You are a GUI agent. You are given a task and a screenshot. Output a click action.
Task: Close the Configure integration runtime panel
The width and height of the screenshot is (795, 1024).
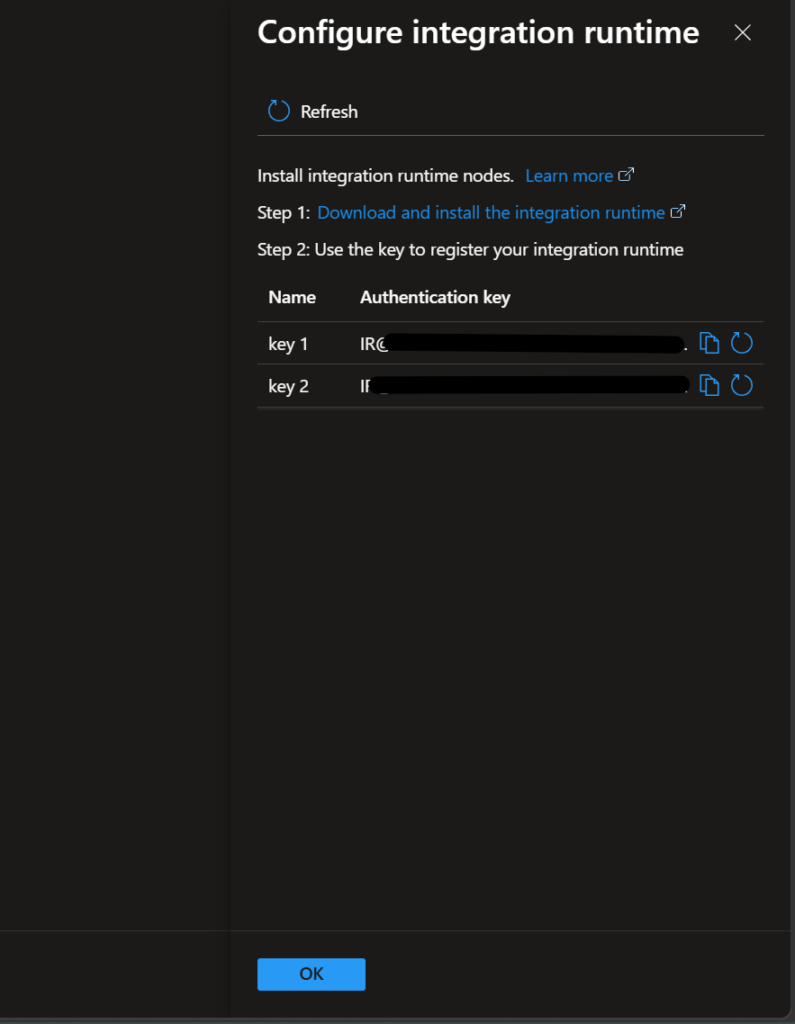coord(742,33)
